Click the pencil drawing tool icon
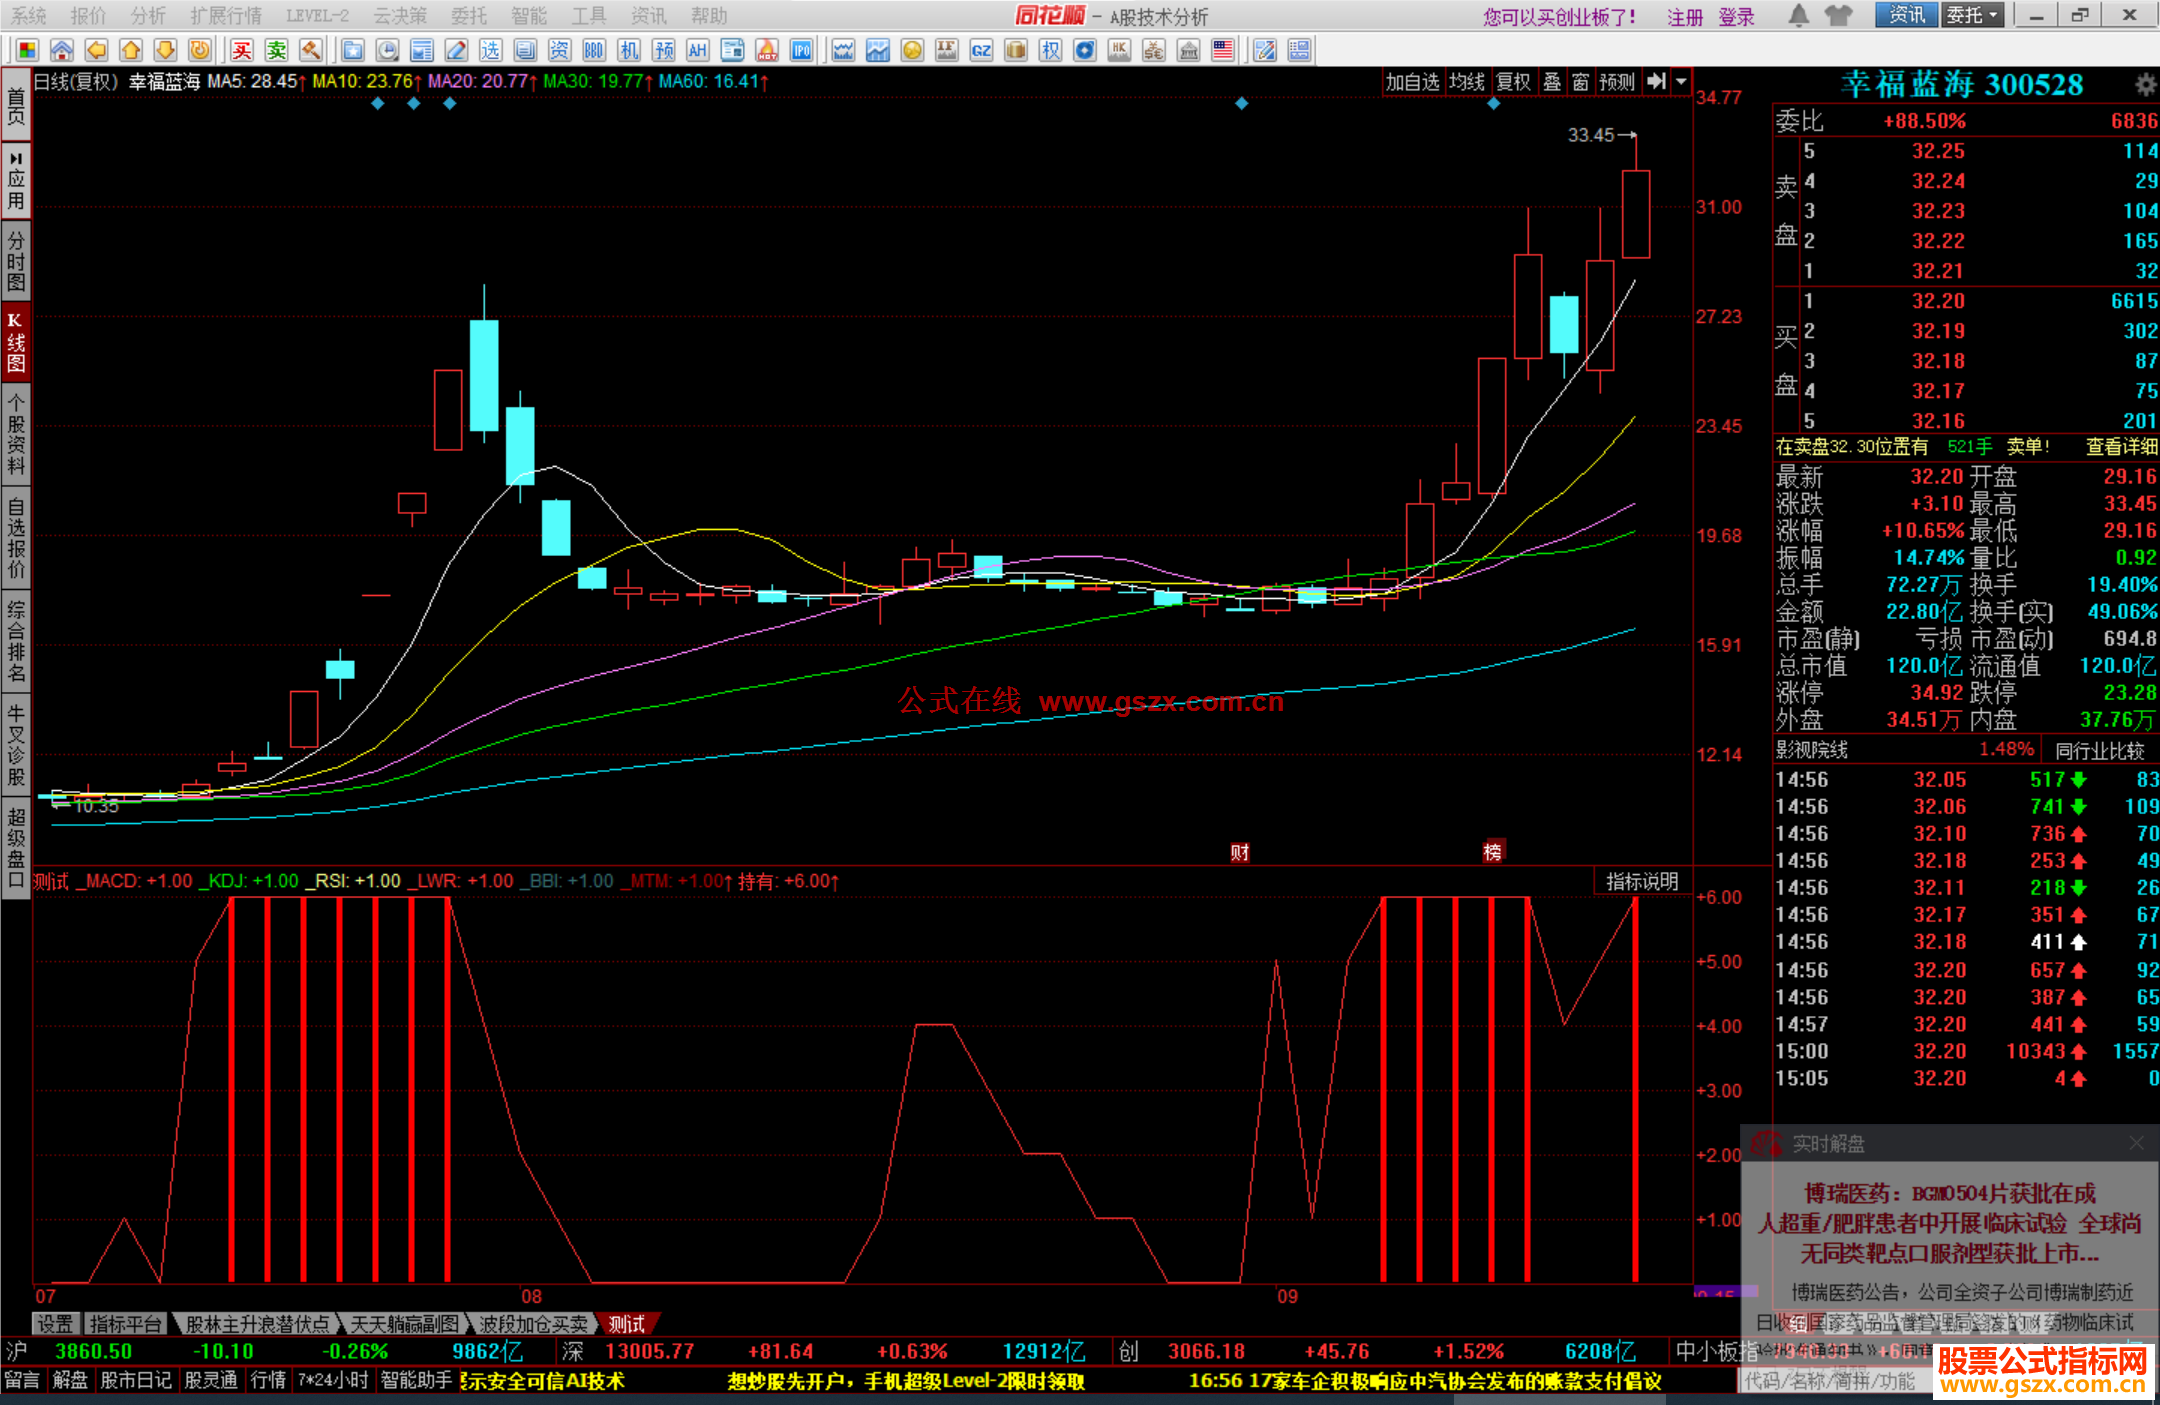The height and width of the screenshot is (1405, 2160). pyautogui.click(x=456, y=50)
